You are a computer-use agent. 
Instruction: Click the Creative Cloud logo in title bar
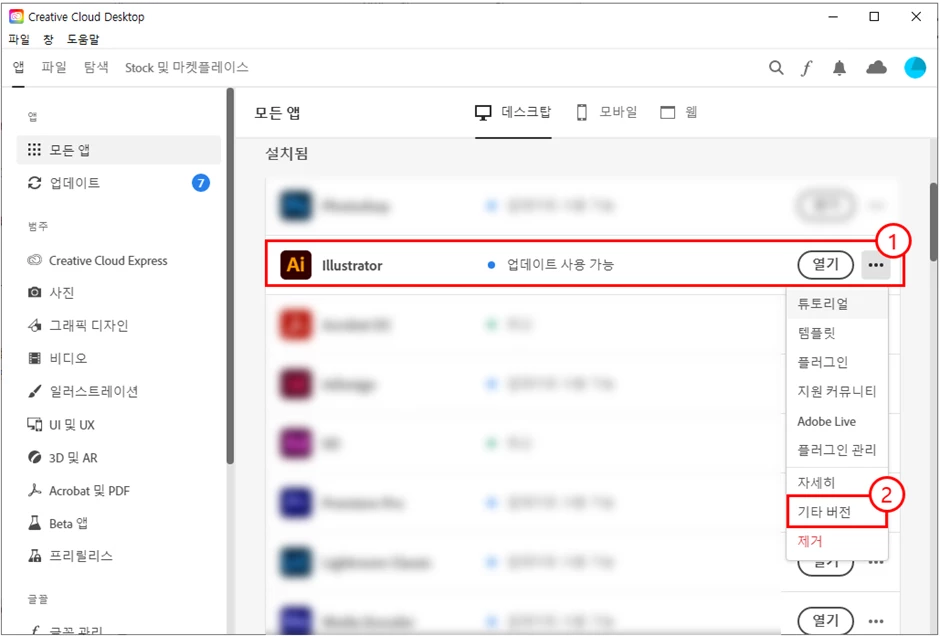click(16, 17)
